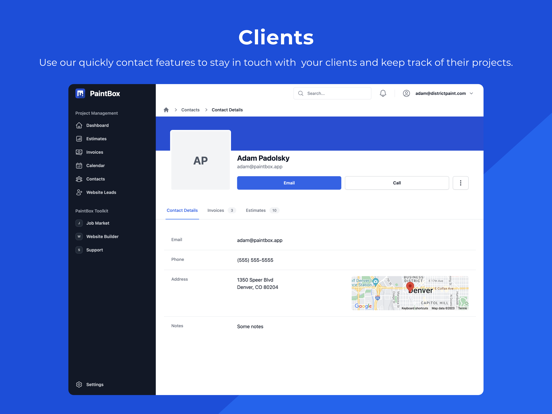
Task: Click the Denver map thumbnail
Action: point(410,293)
